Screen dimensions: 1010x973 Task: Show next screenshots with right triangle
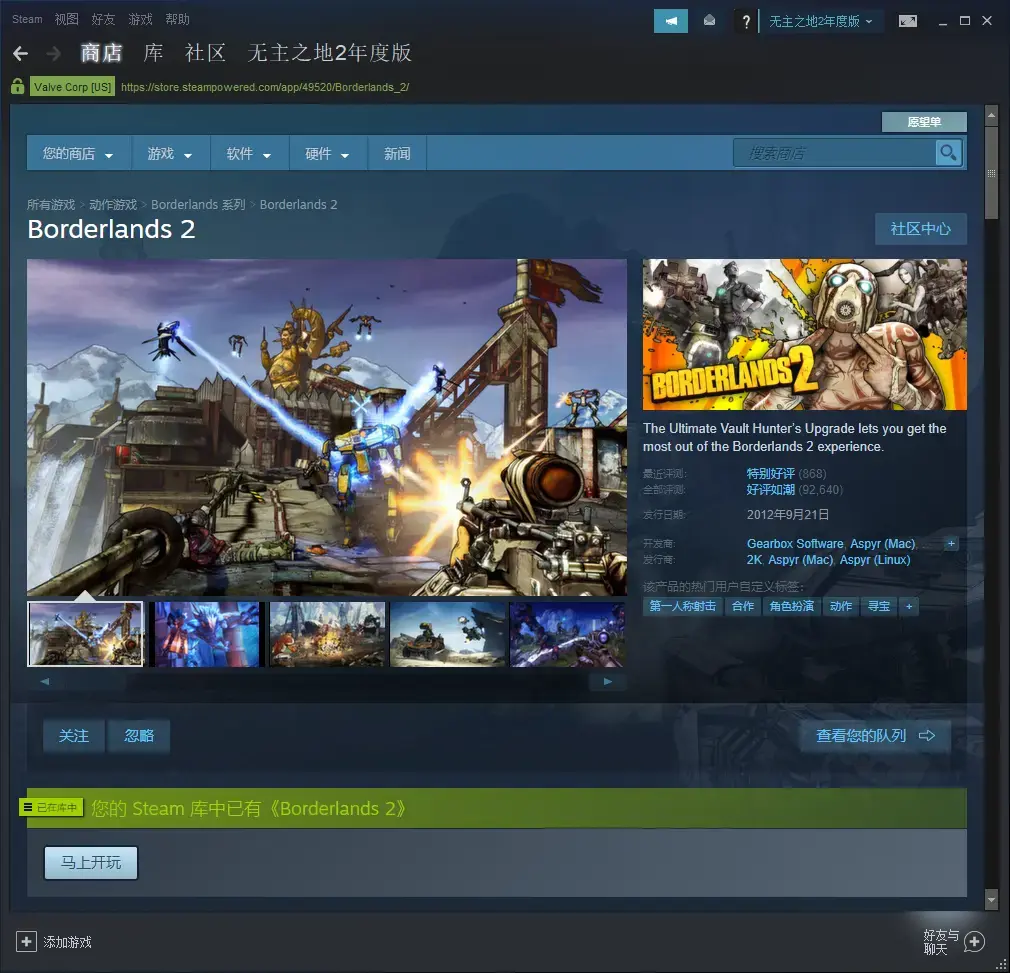[x=607, y=681]
